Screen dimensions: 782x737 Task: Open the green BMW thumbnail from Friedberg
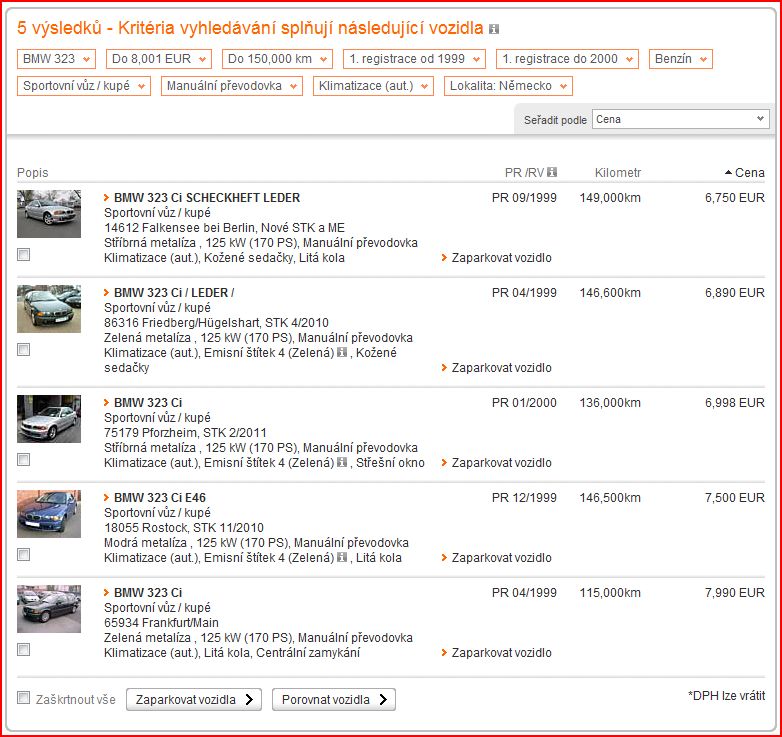pyautogui.click(x=49, y=309)
